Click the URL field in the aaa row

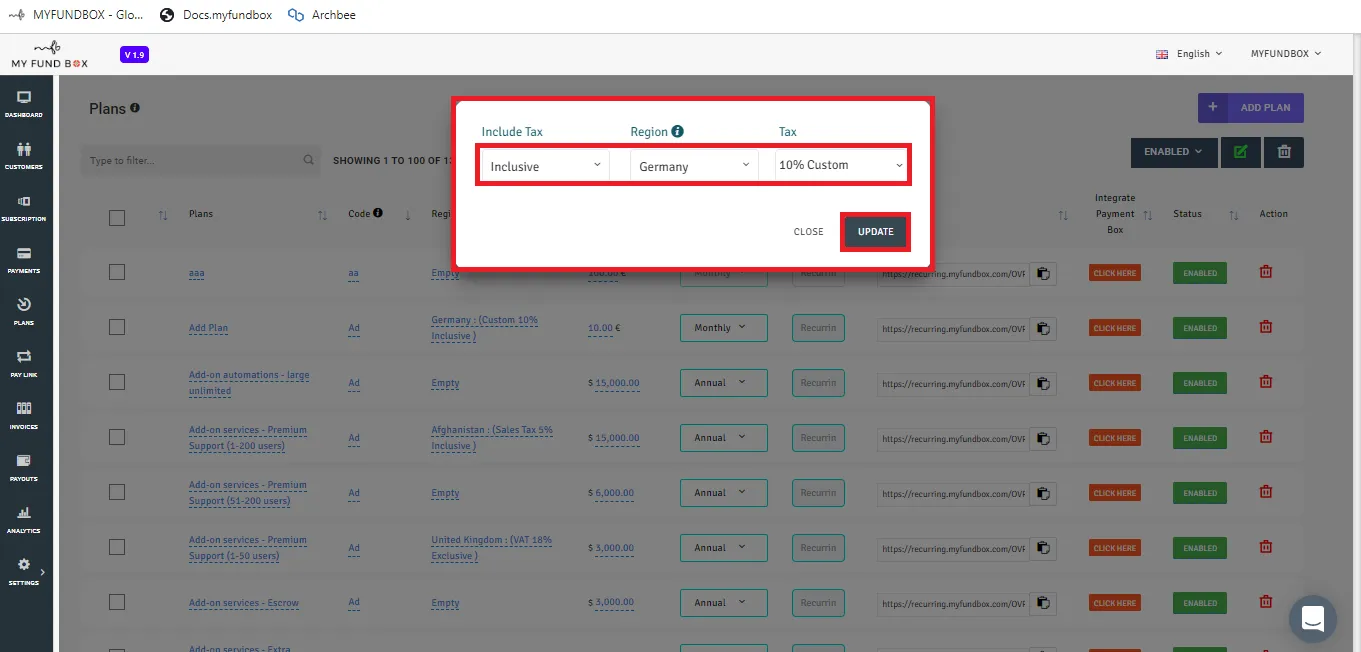(x=953, y=273)
